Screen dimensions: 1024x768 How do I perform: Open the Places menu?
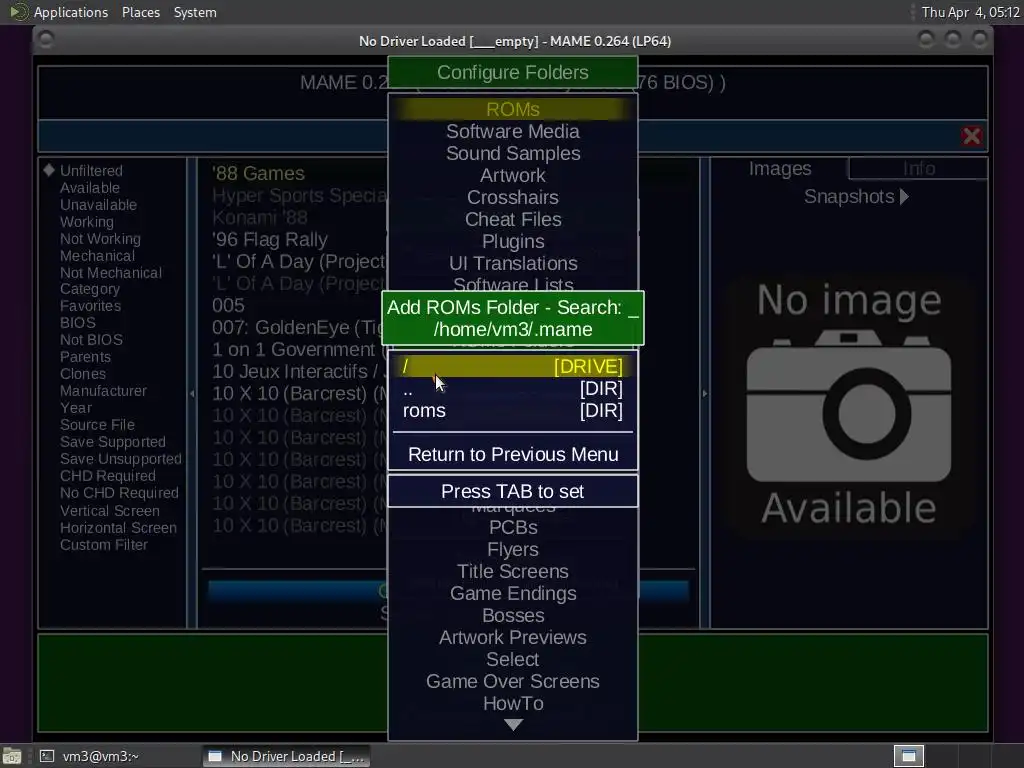(140, 12)
